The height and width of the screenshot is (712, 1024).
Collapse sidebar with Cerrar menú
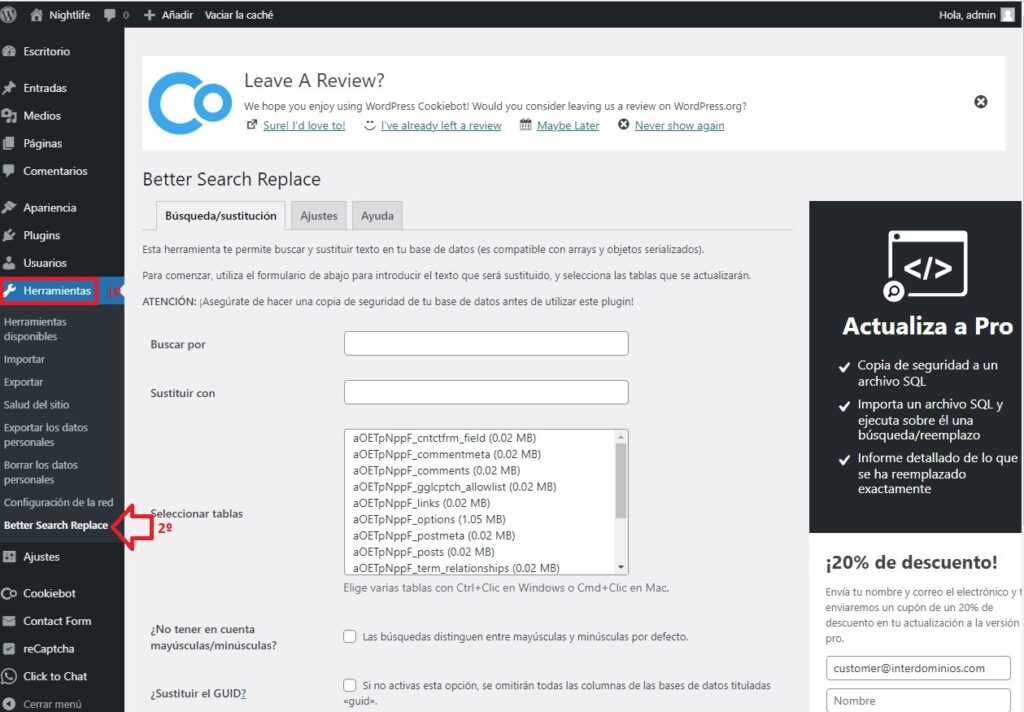point(52,704)
